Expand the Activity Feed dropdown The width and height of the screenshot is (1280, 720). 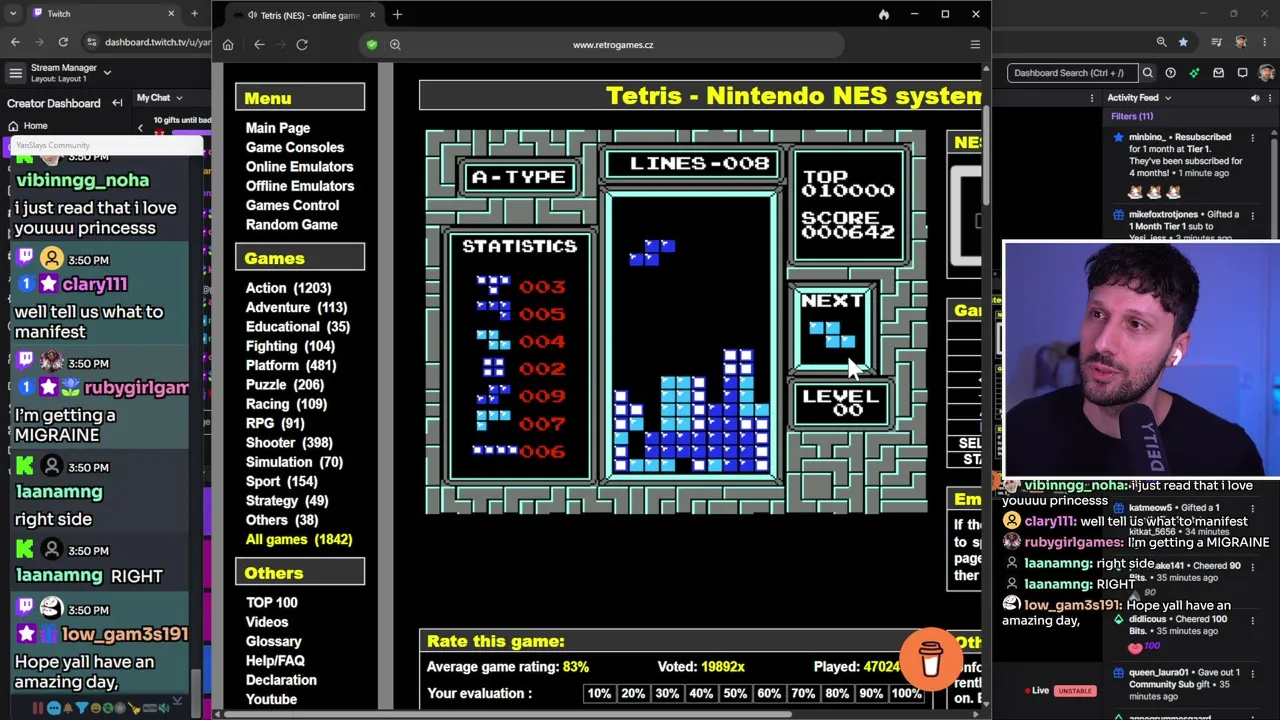[1167, 98]
